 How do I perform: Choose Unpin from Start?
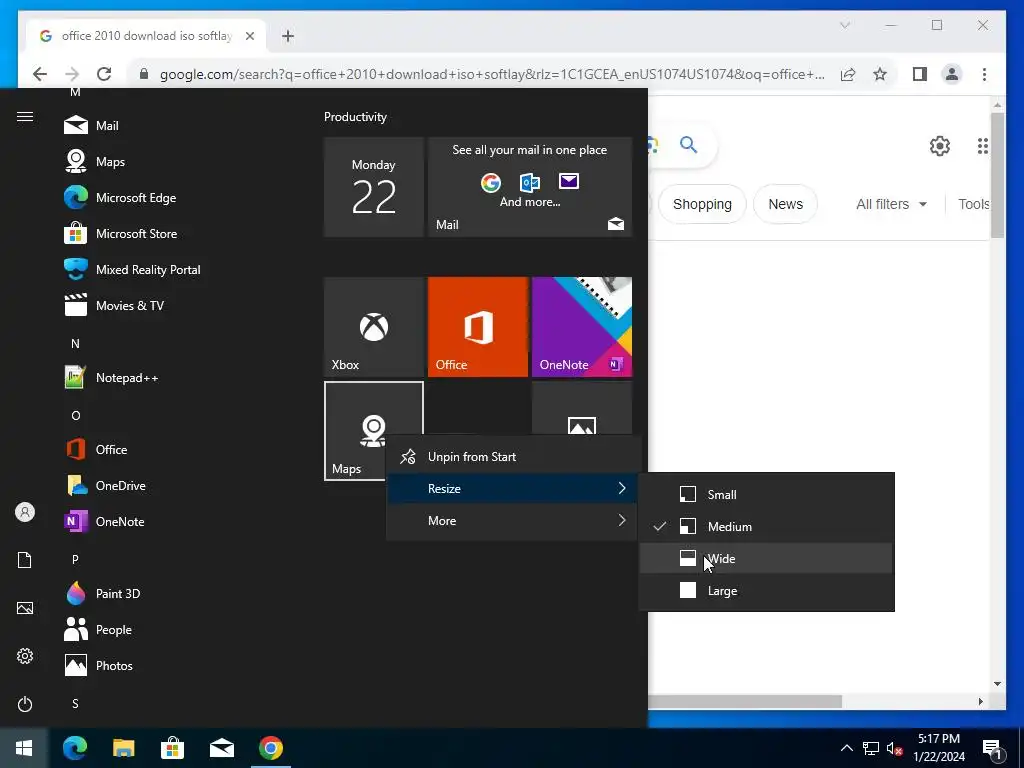pos(512,456)
